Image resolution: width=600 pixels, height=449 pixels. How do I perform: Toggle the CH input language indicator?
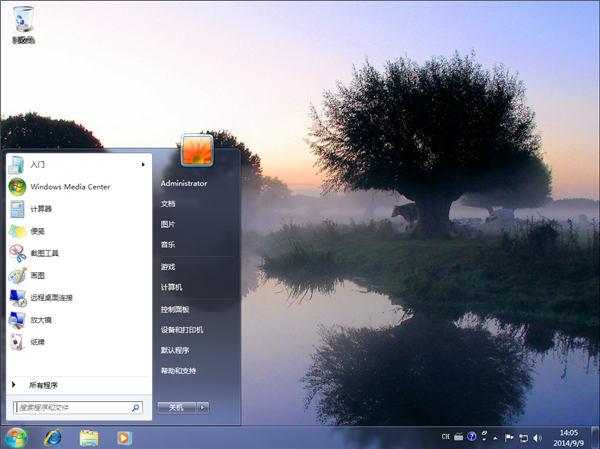click(x=445, y=437)
